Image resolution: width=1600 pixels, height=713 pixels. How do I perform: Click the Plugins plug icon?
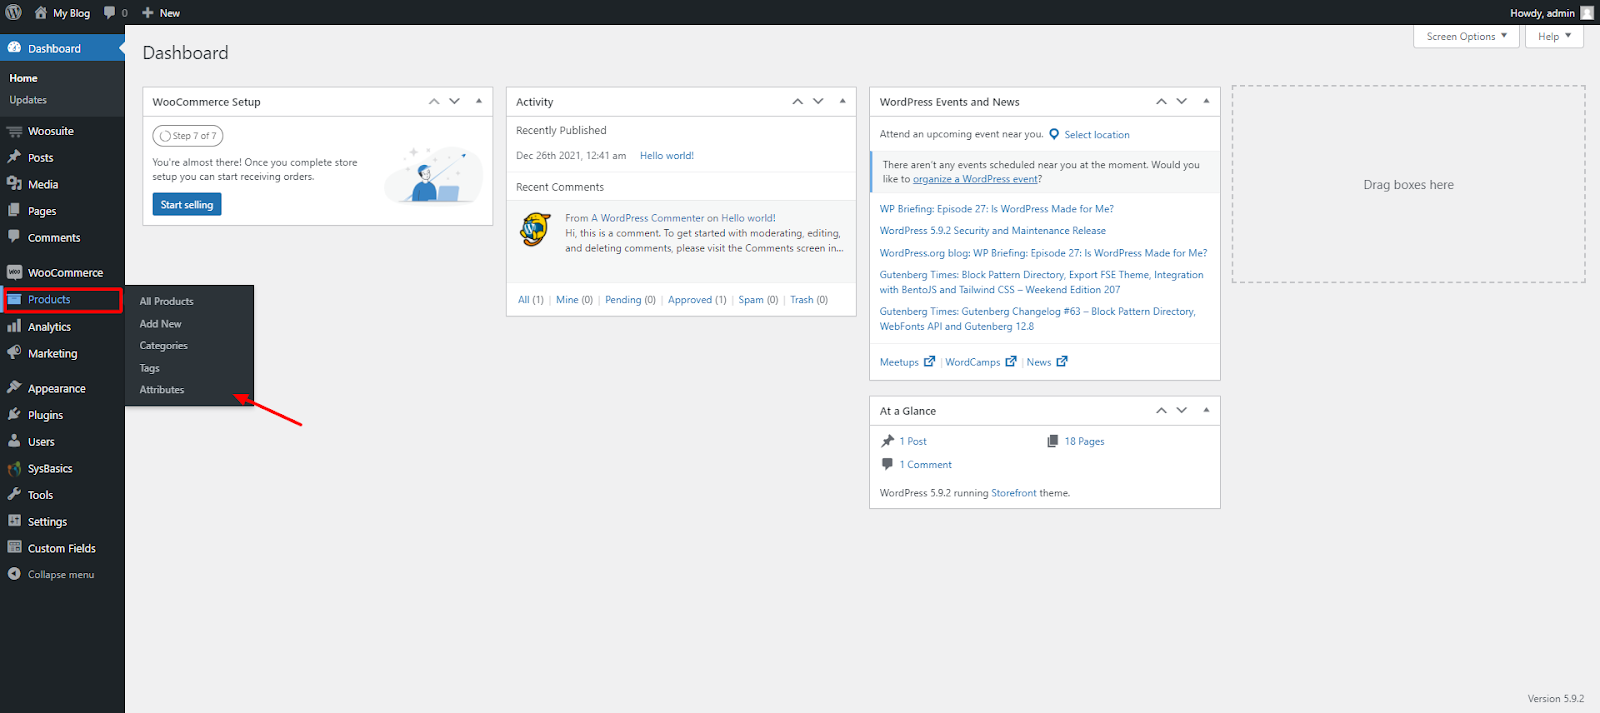14,414
